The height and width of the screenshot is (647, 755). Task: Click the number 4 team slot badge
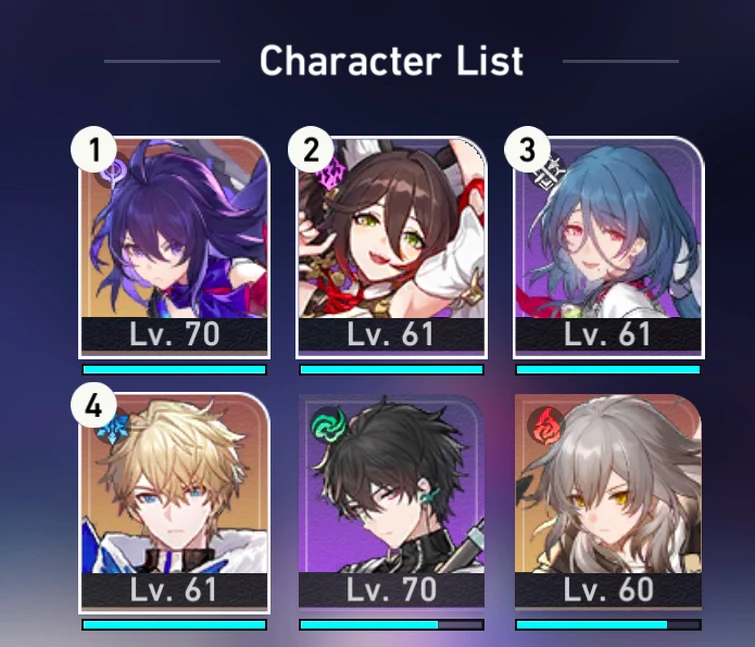[93, 406]
